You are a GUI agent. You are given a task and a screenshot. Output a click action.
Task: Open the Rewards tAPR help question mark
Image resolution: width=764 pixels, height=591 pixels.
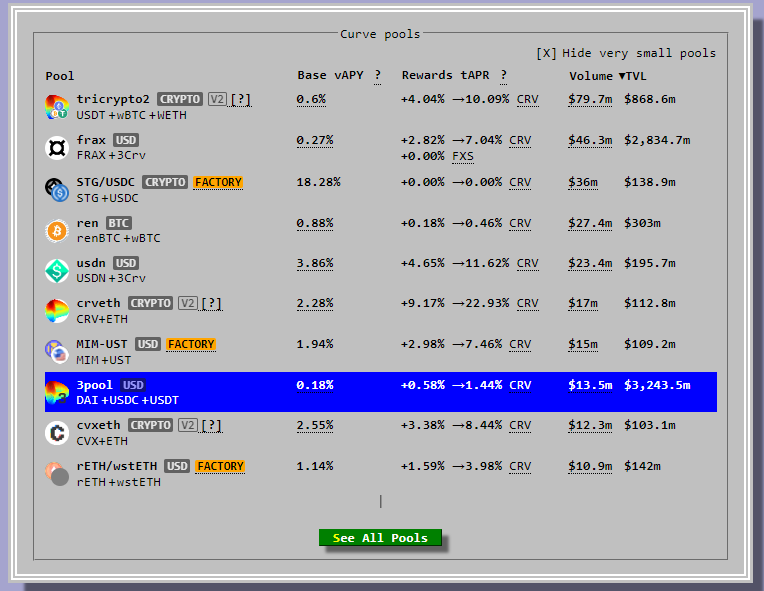pyautogui.click(x=503, y=76)
